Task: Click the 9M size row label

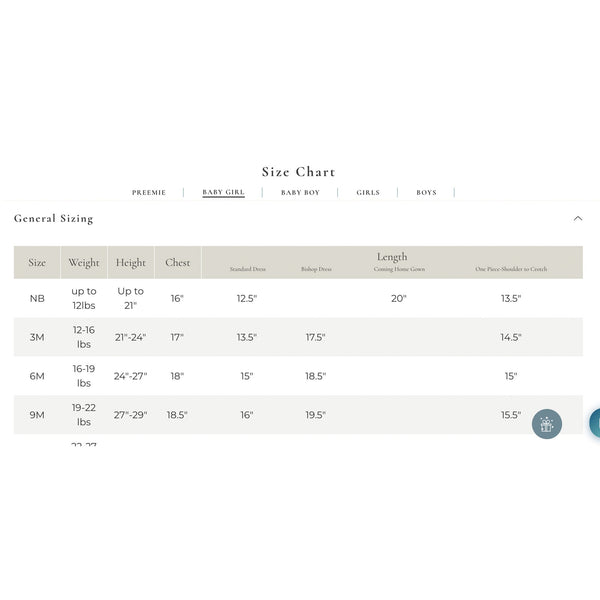Action: (37, 415)
